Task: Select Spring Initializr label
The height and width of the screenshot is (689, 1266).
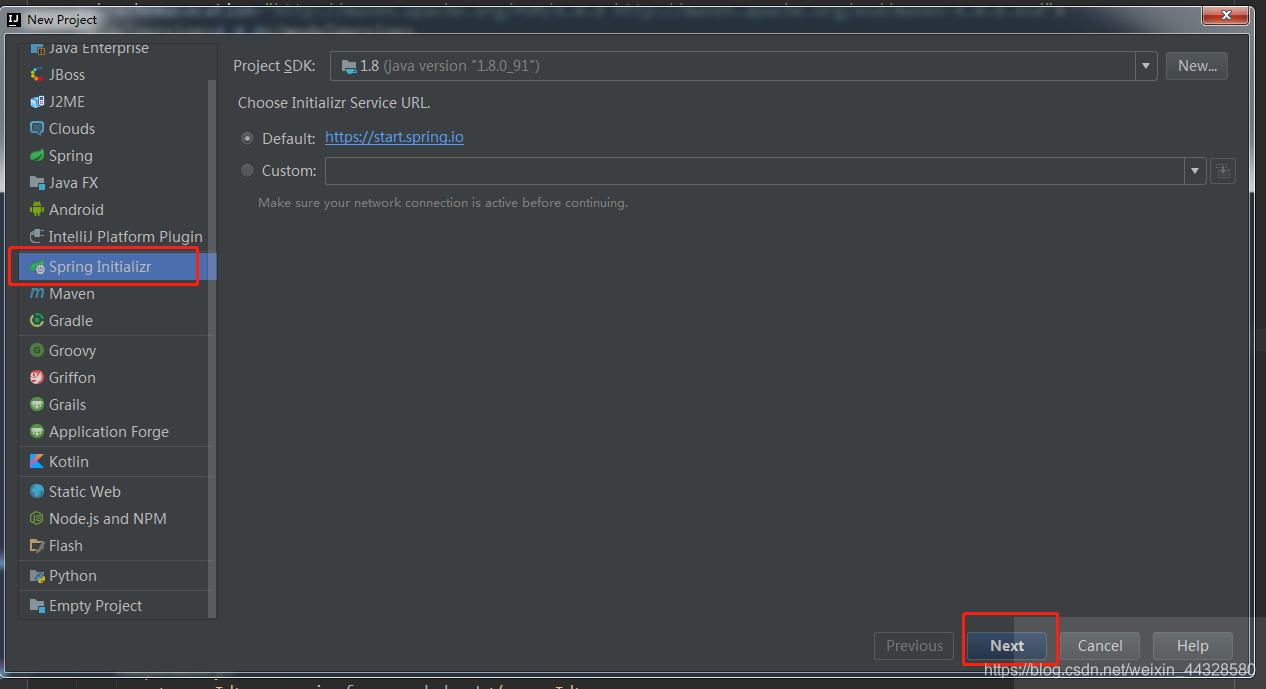Action: (100, 267)
